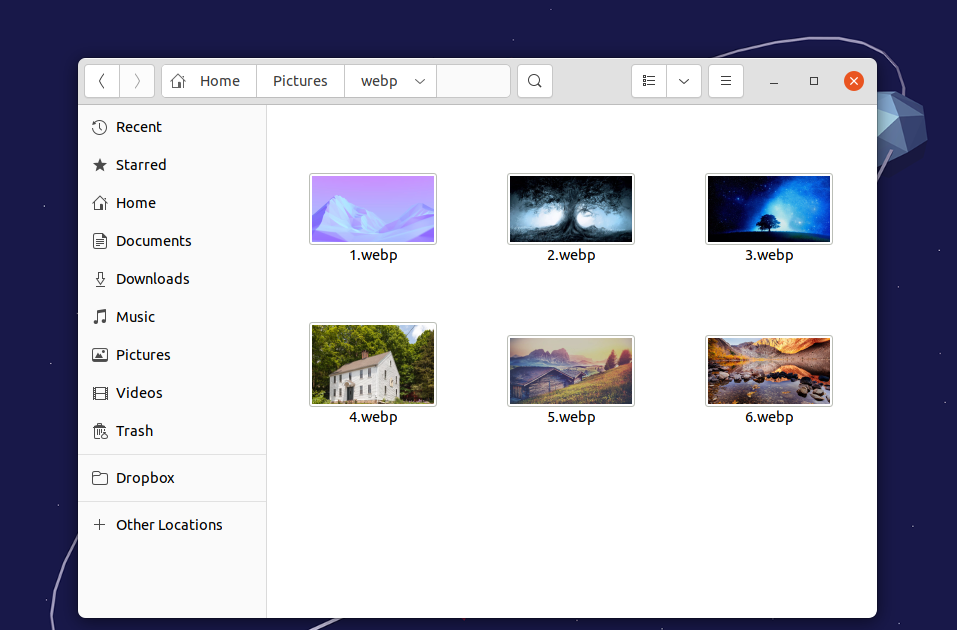Select Pictures in the path bar

(x=300, y=81)
